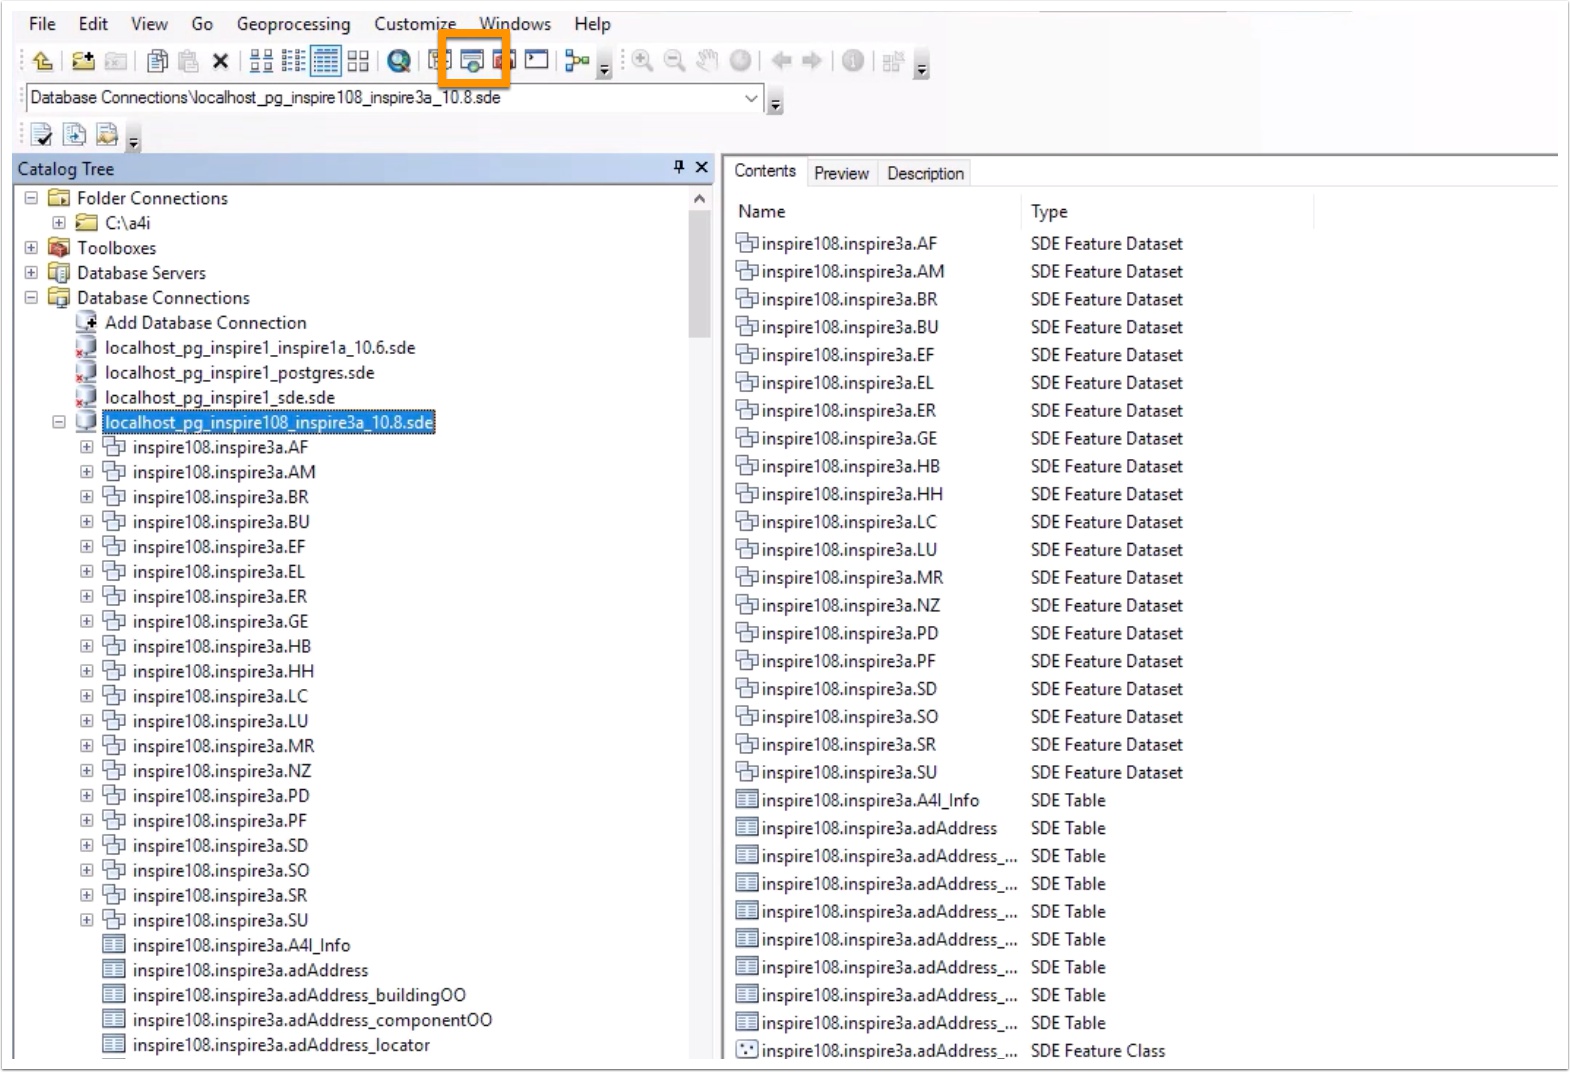Expand inspire108.inspire3a.HB dataset in tree
Screen dimensions: 1570x1072
pyautogui.click(x=87, y=646)
